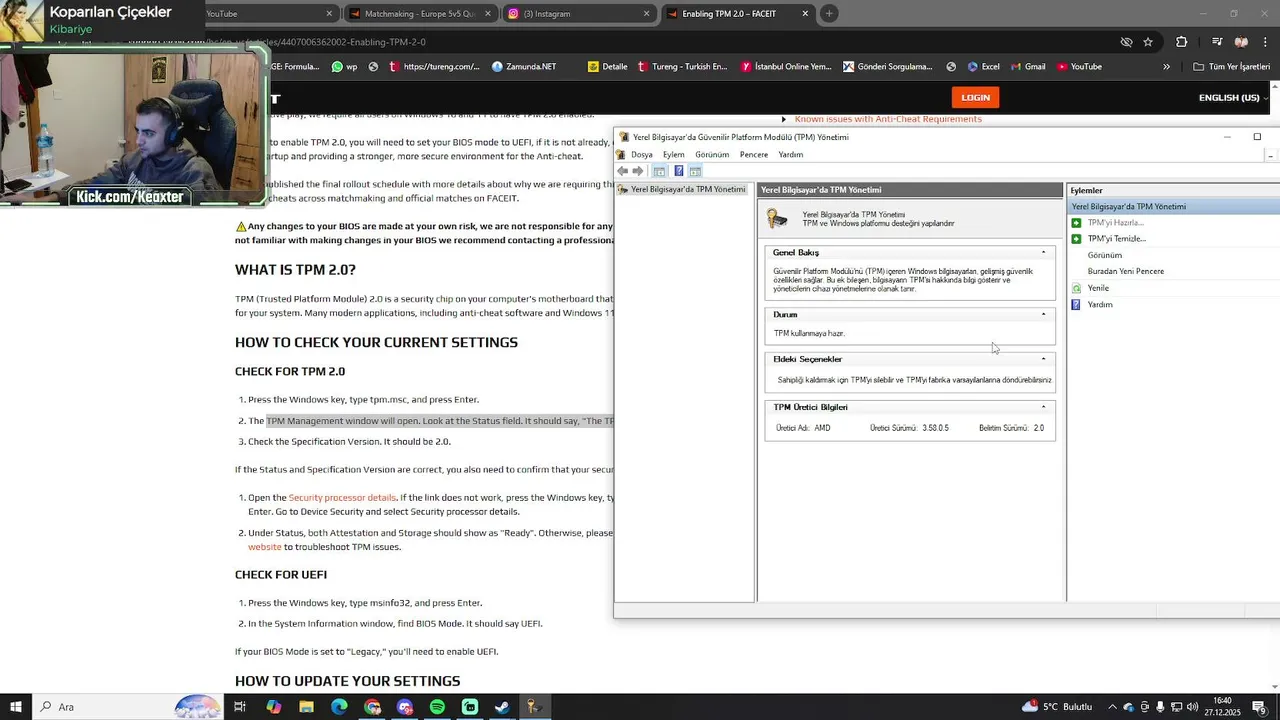1280x720 pixels.
Task: Open the Eylem menu
Action: tap(674, 155)
